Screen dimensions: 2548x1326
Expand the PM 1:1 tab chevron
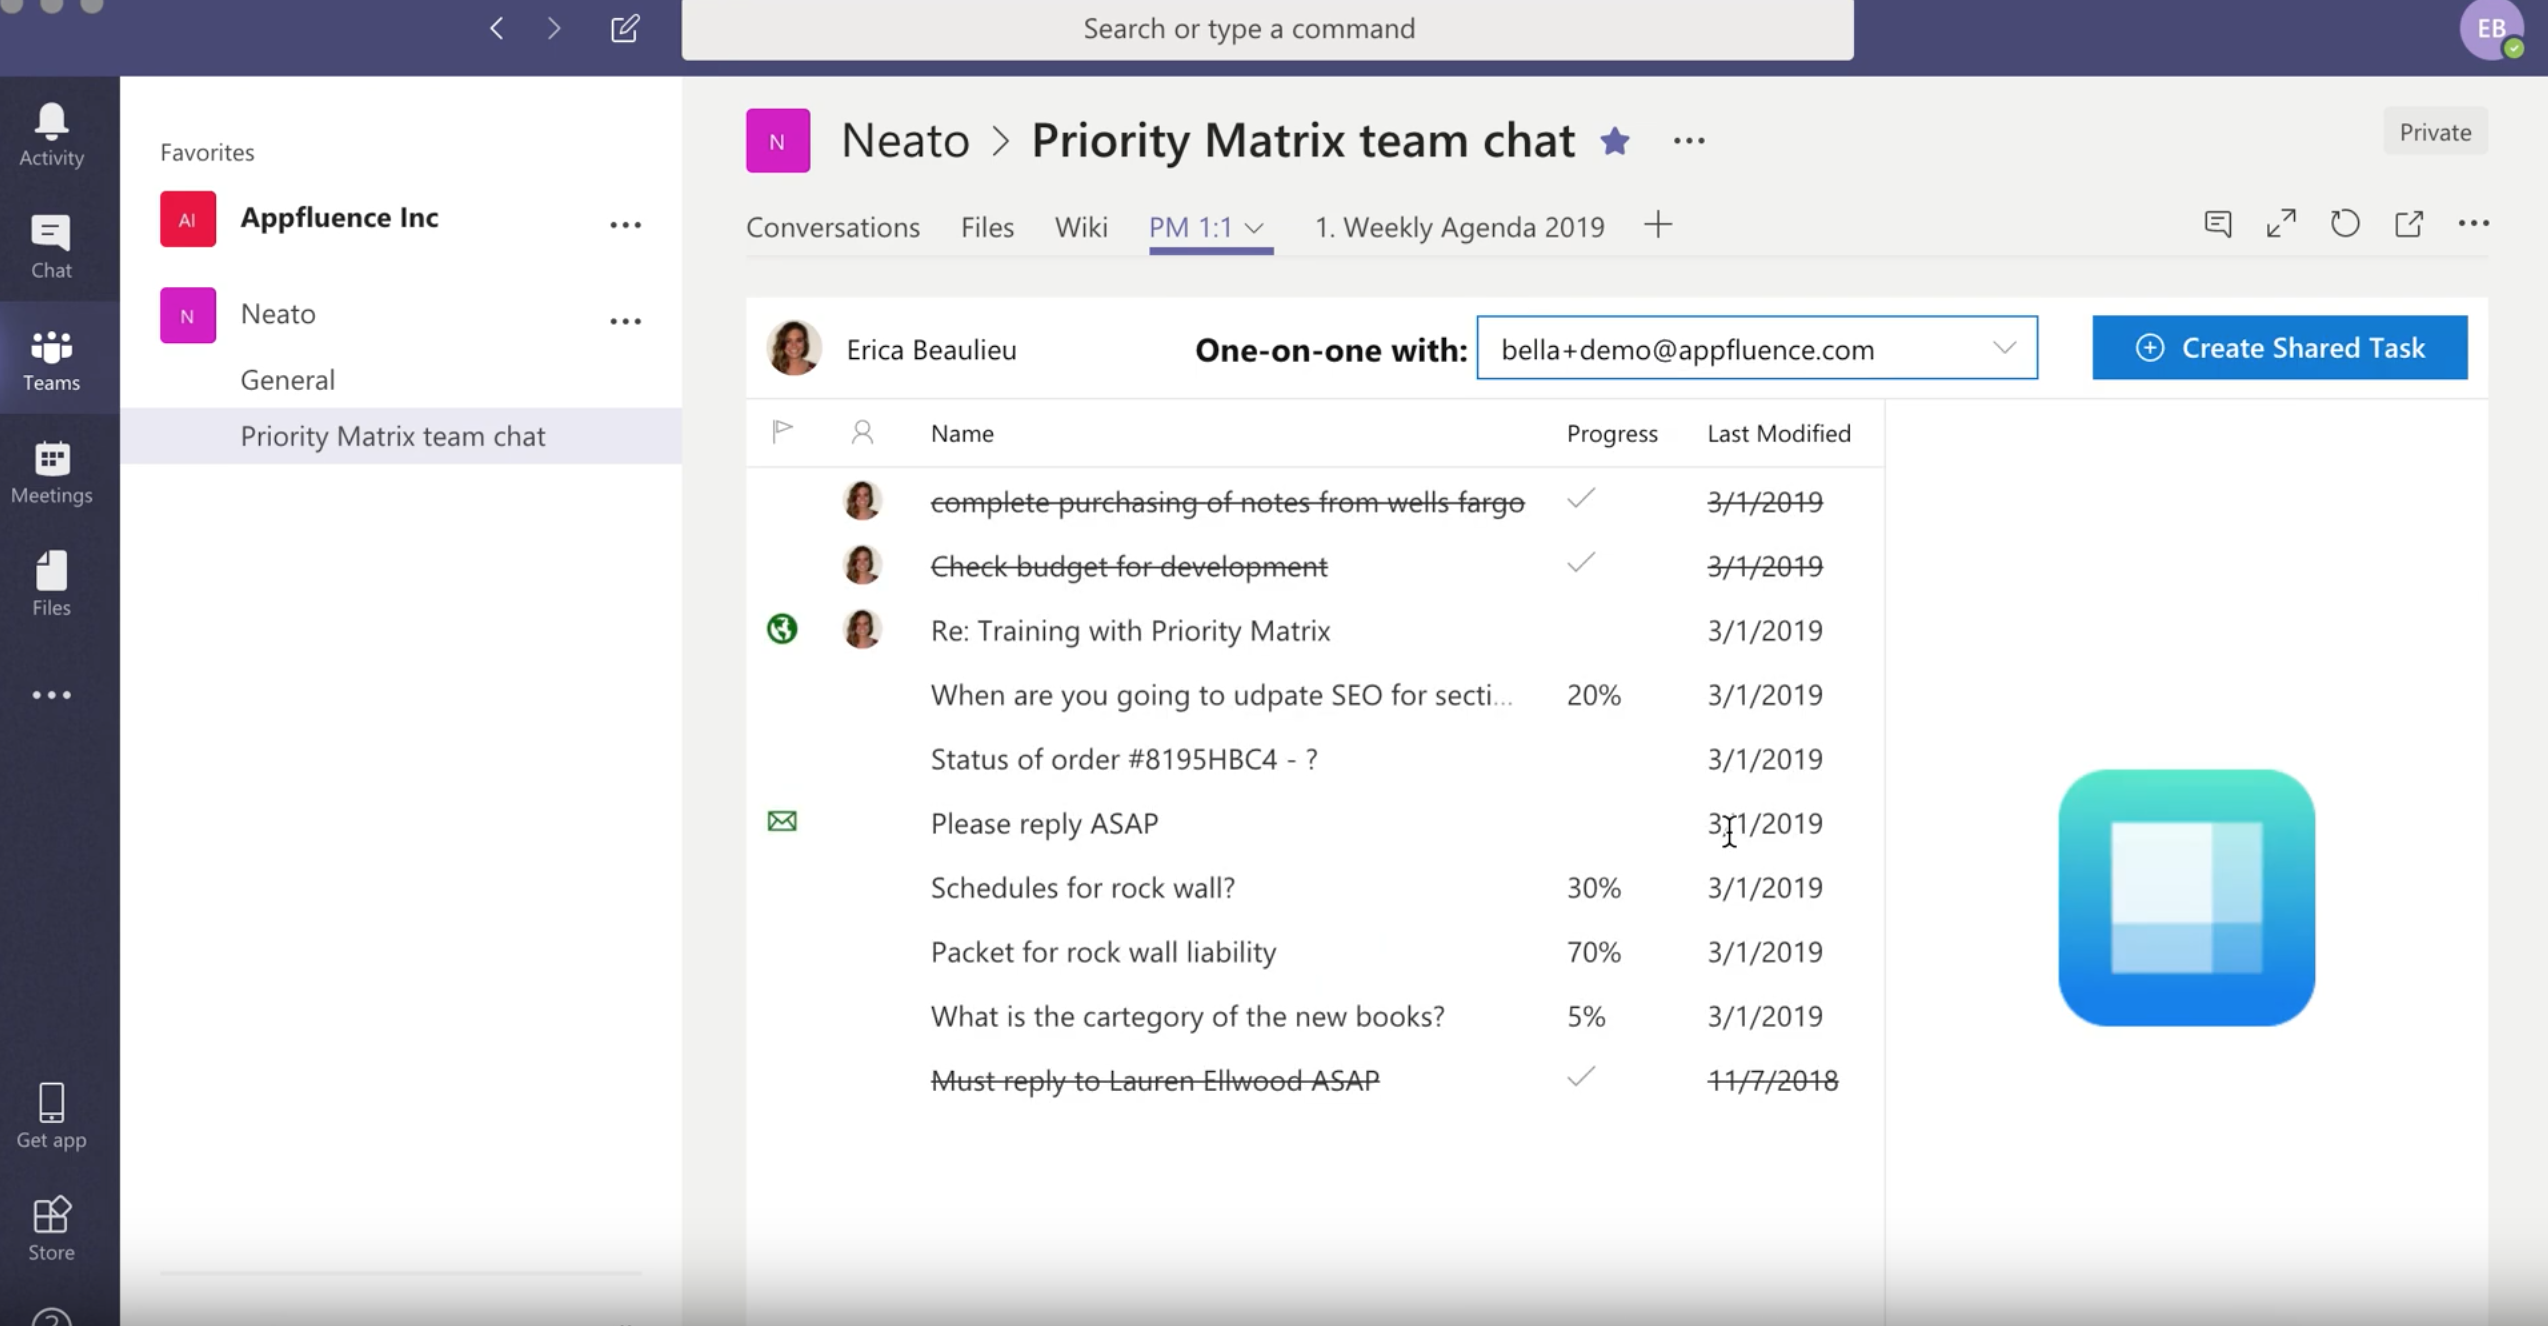[x=1257, y=228]
